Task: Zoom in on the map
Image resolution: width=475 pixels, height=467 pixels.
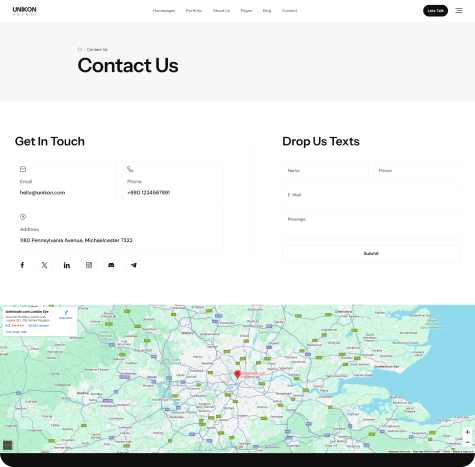Action: (467, 432)
